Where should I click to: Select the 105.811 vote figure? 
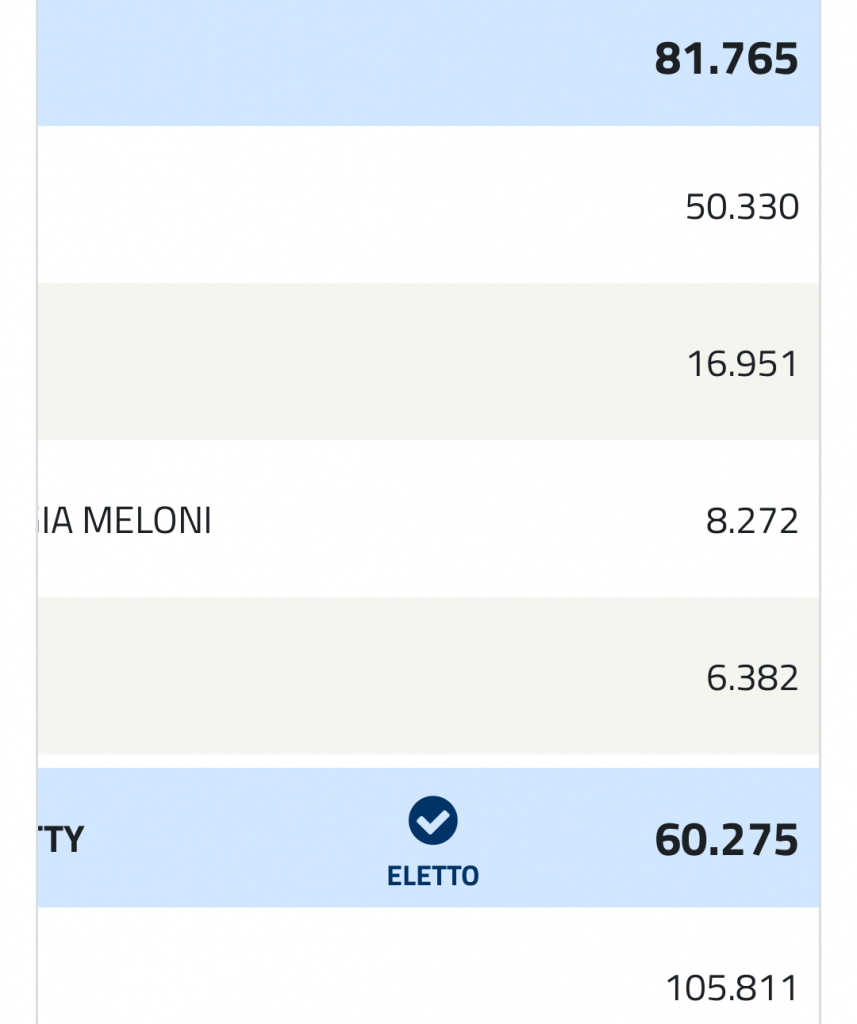(732, 987)
